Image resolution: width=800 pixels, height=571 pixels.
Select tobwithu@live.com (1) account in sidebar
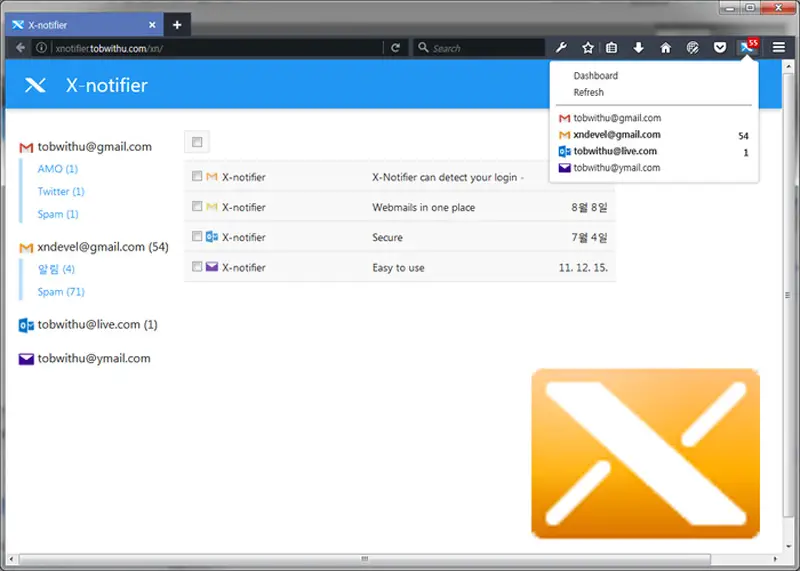click(x=97, y=325)
